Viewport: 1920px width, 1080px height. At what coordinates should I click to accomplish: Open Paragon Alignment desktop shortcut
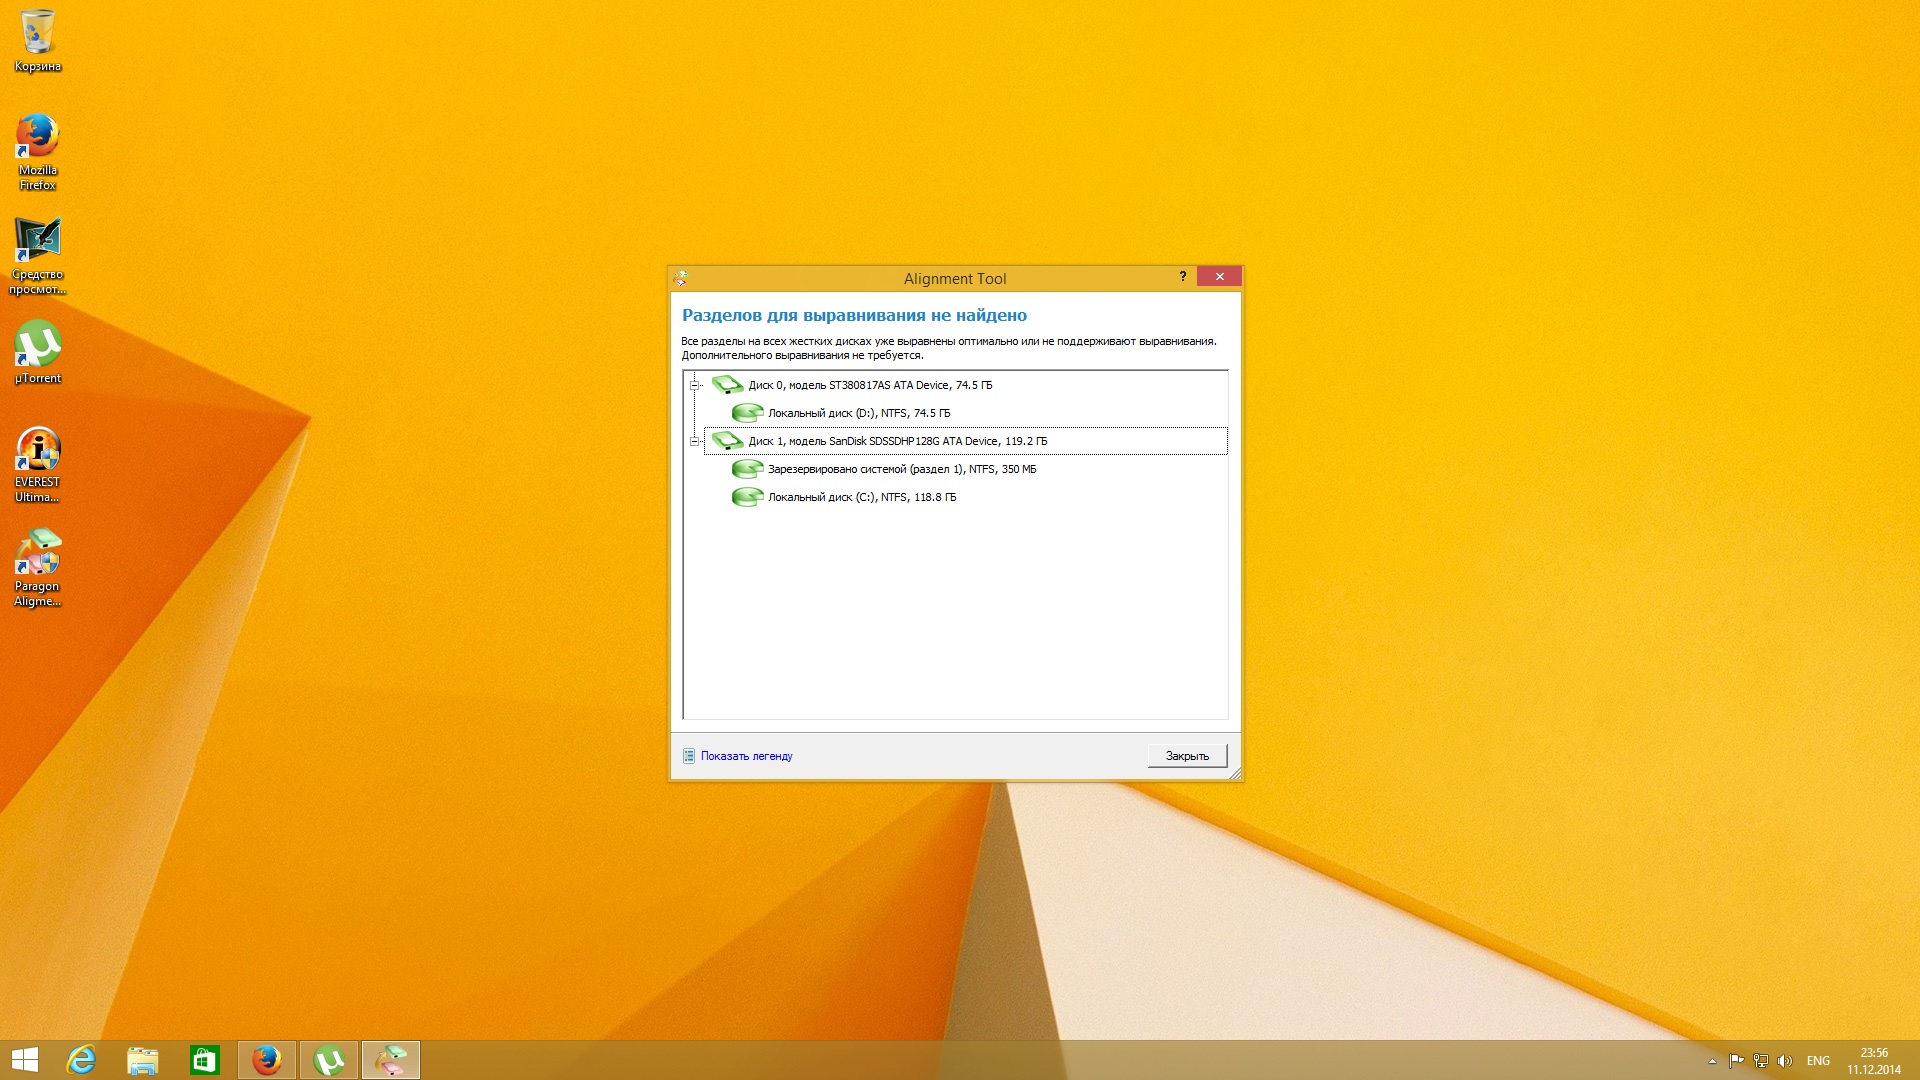click(x=38, y=568)
